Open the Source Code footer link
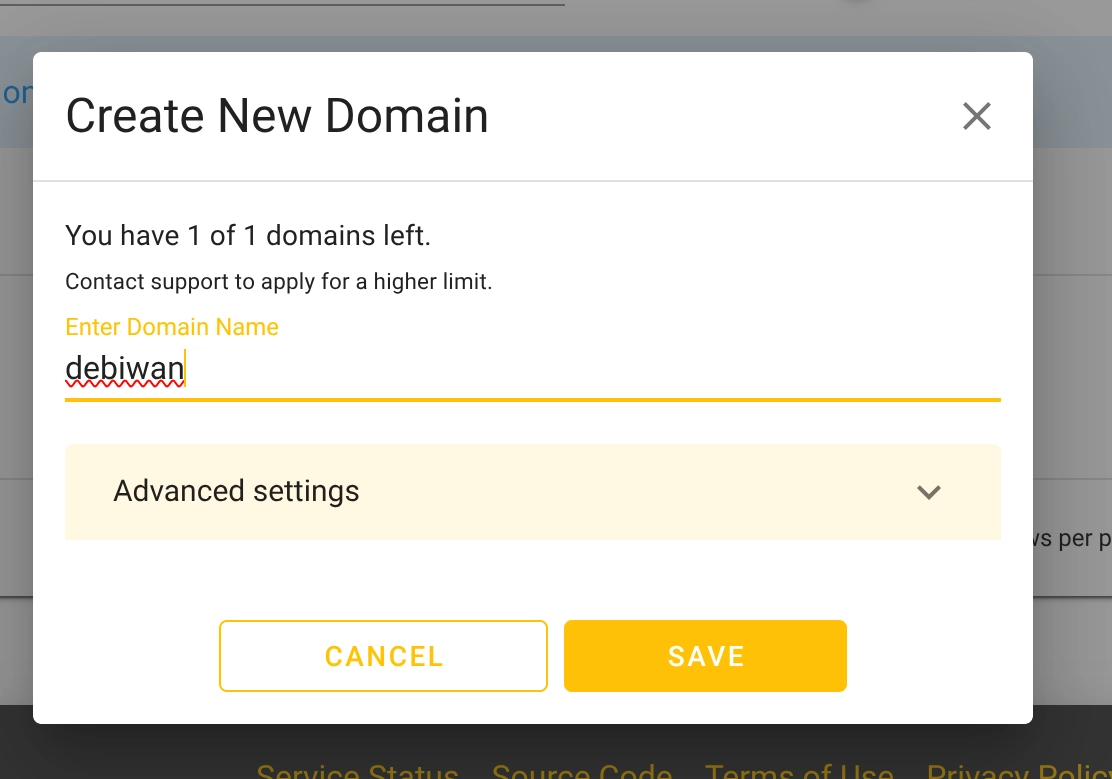Screen dimensions: 1112x779 [581, 771]
